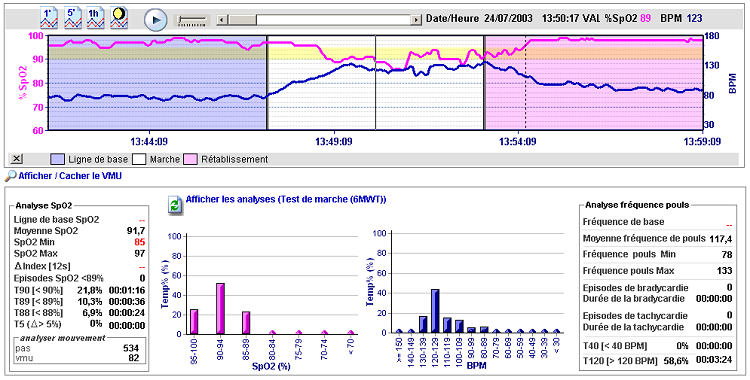Screen dimensions: 750x380
Task: Click the T90 [< 90%] row label
Action: pyautogui.click(x=38, y=291)
